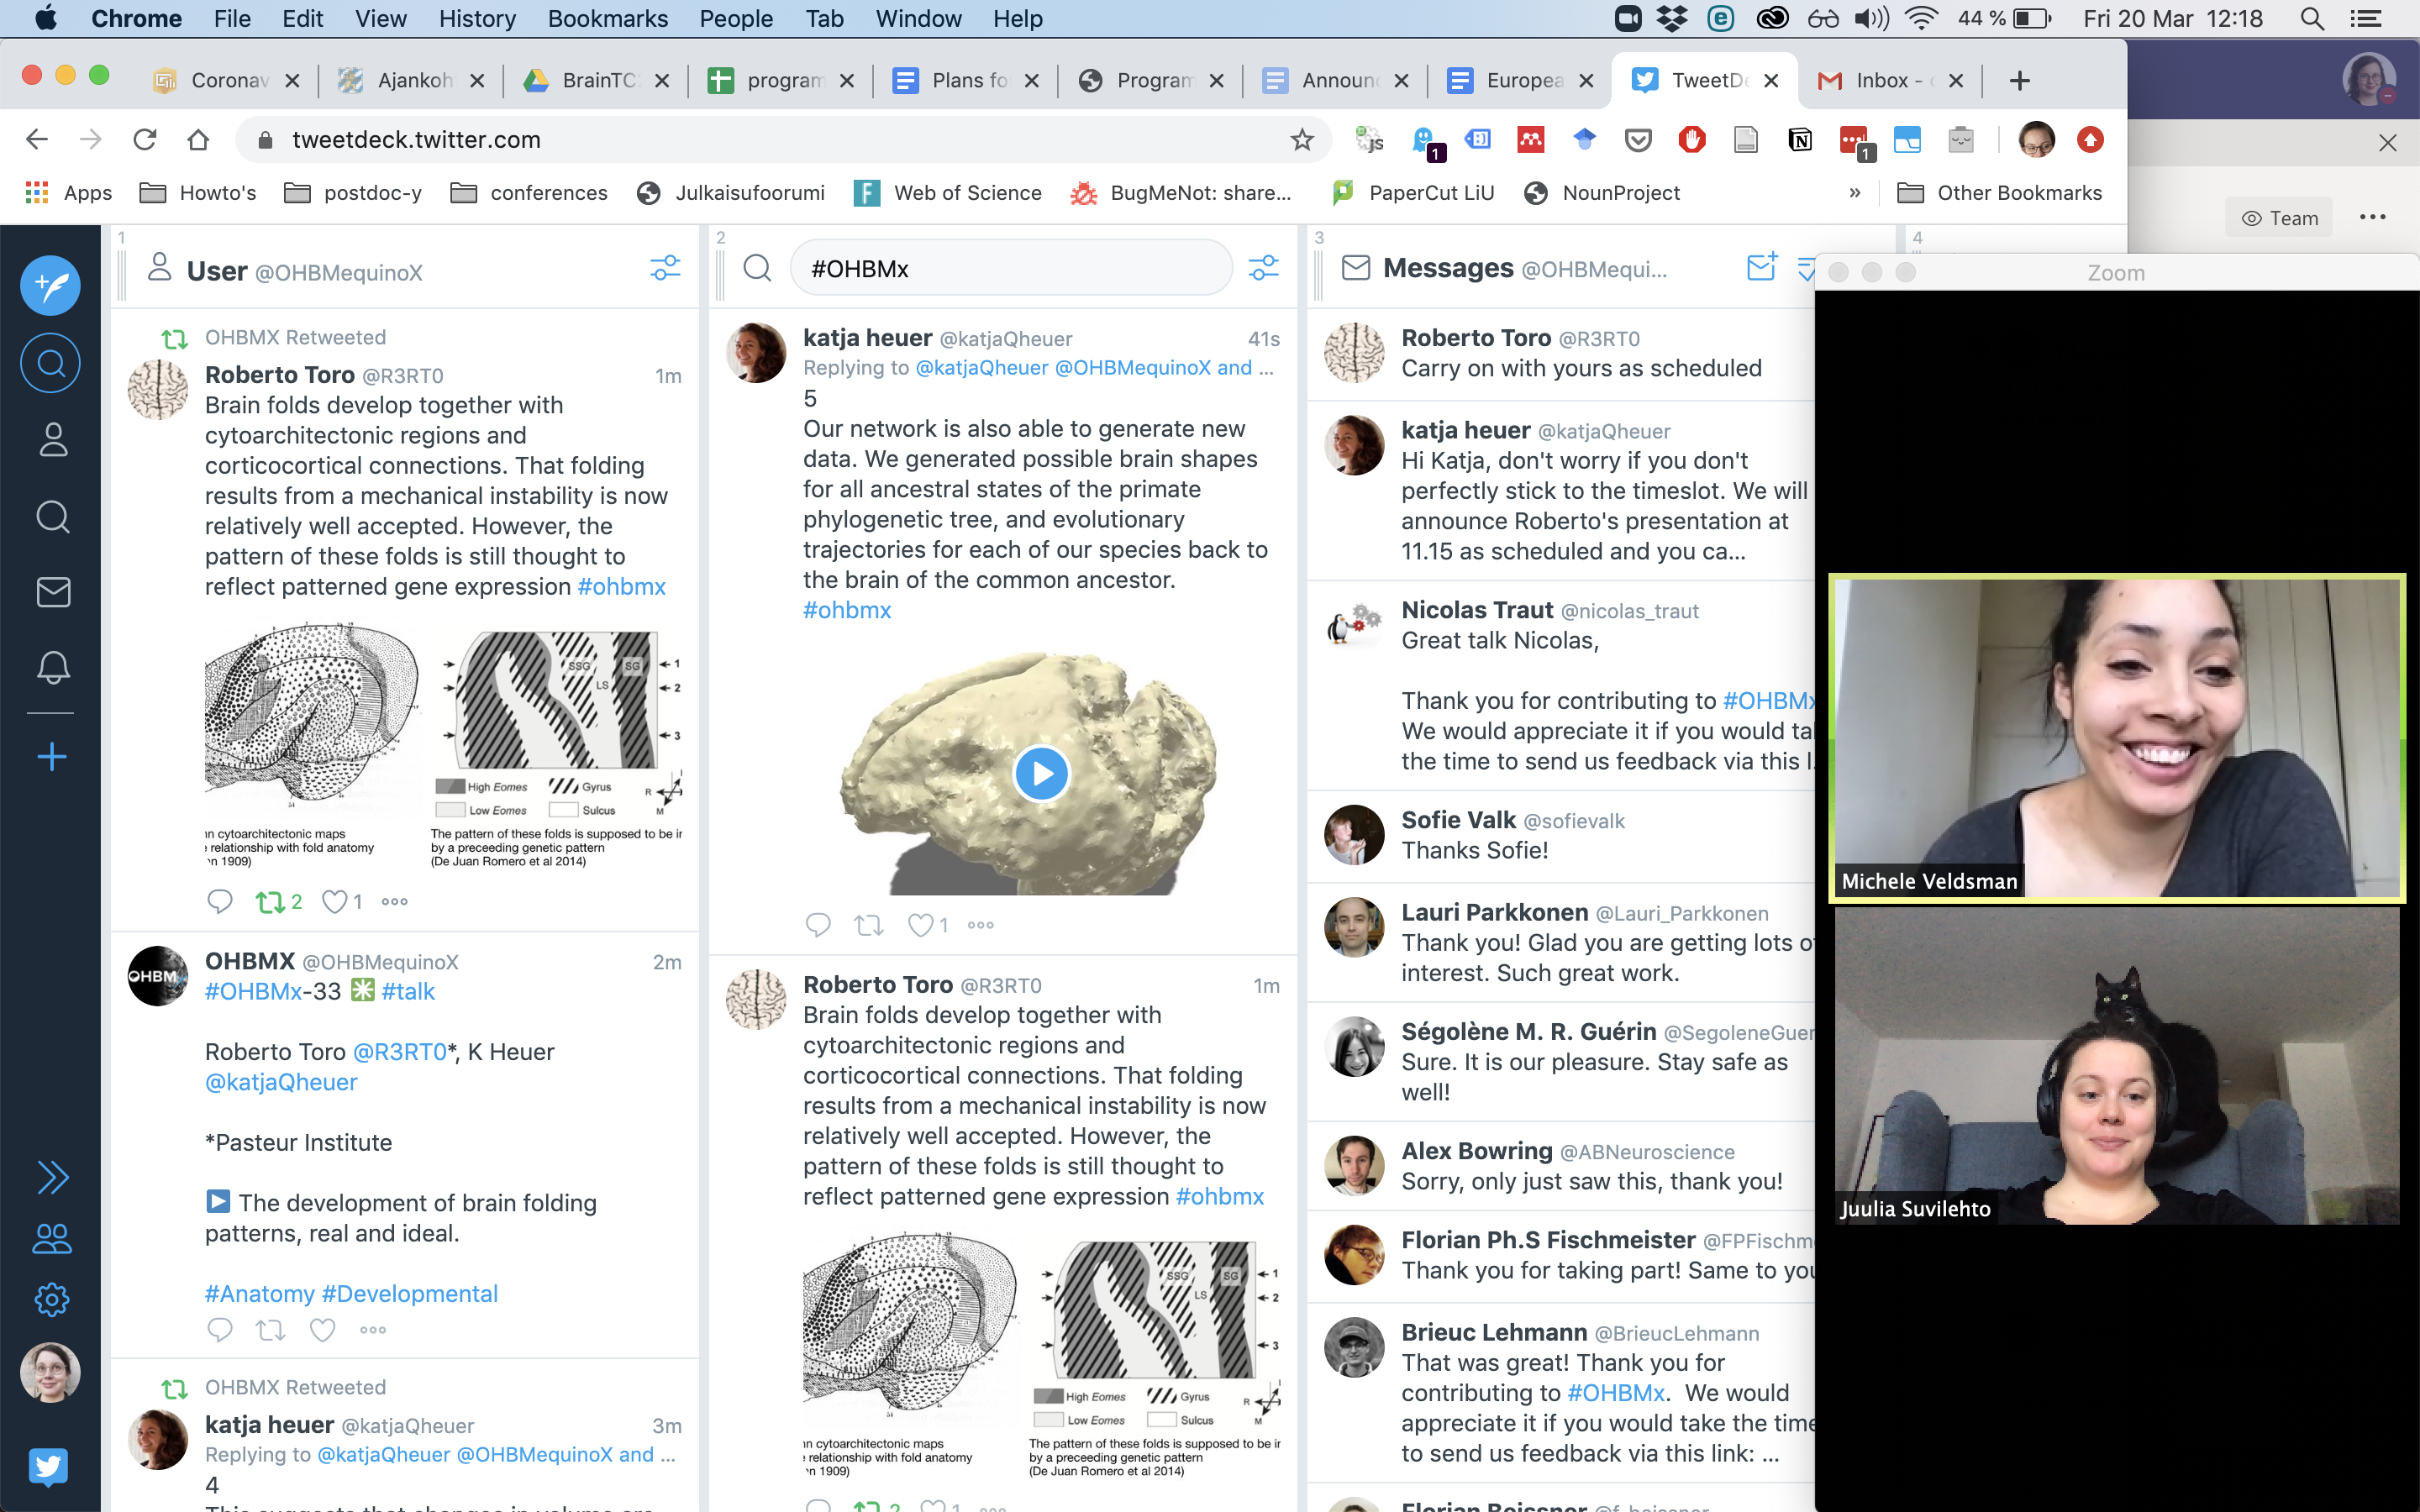Open #OHBMx search column options

tap(1263, 268)
